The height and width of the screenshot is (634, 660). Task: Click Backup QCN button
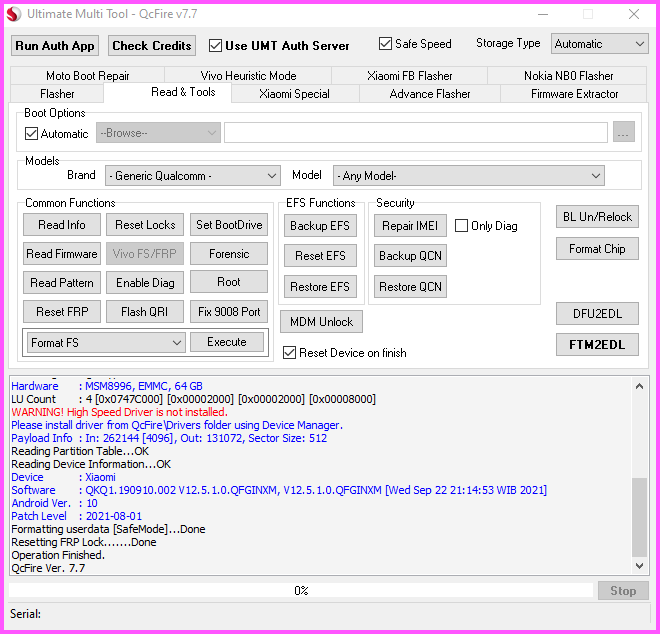click(410, 256)
